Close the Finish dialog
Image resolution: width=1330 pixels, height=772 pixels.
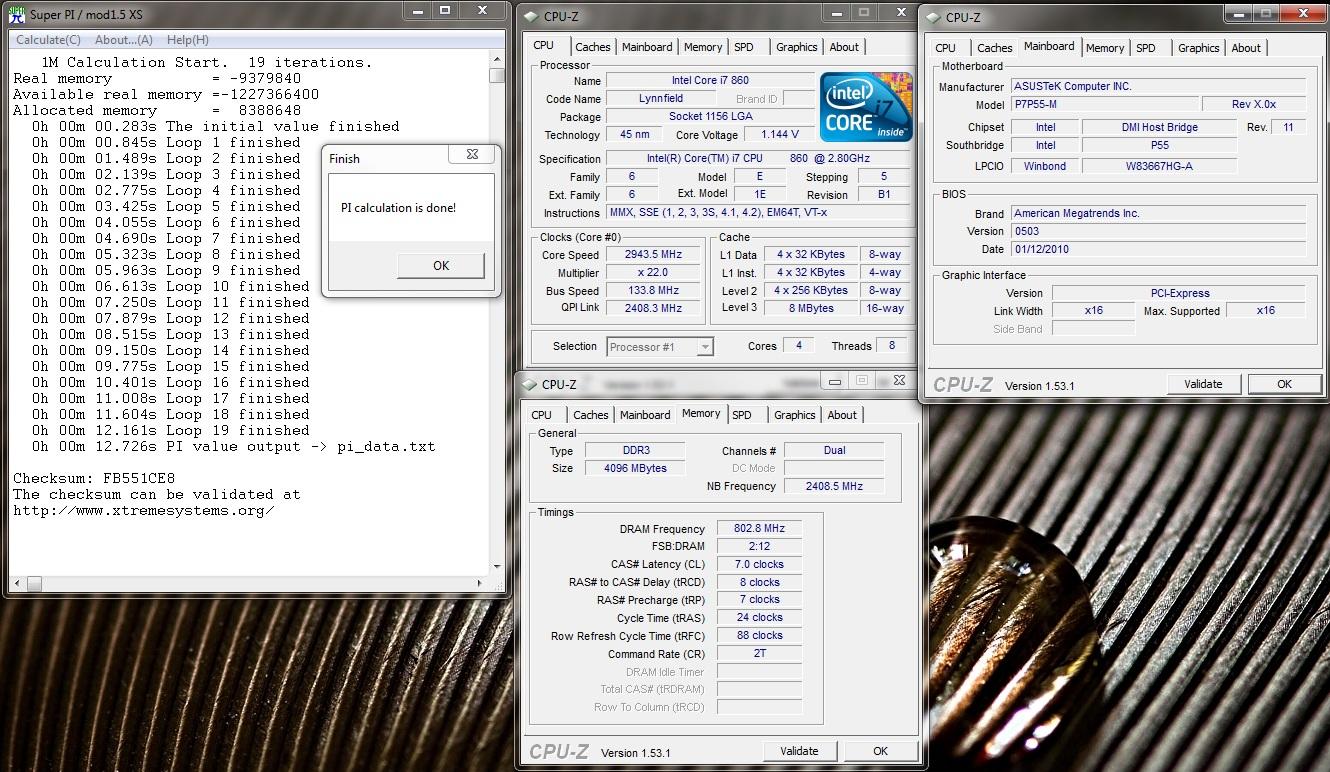pyautogui.click(x=471, y=154)
